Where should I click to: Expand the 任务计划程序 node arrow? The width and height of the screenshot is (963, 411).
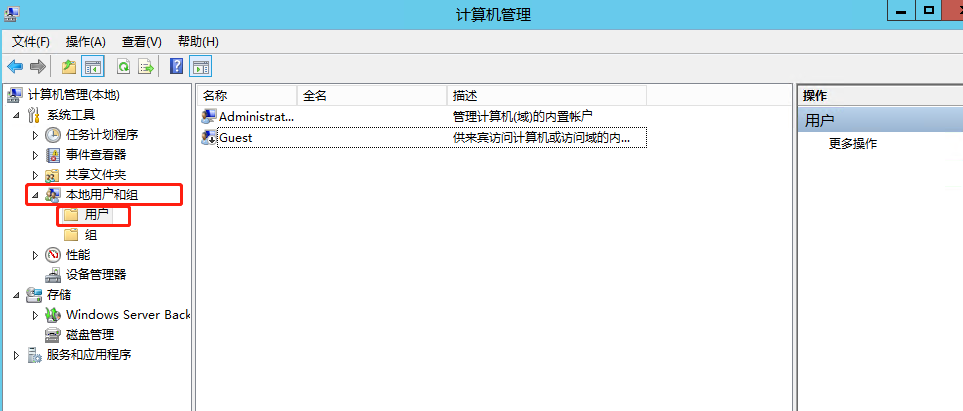[35, 135]
